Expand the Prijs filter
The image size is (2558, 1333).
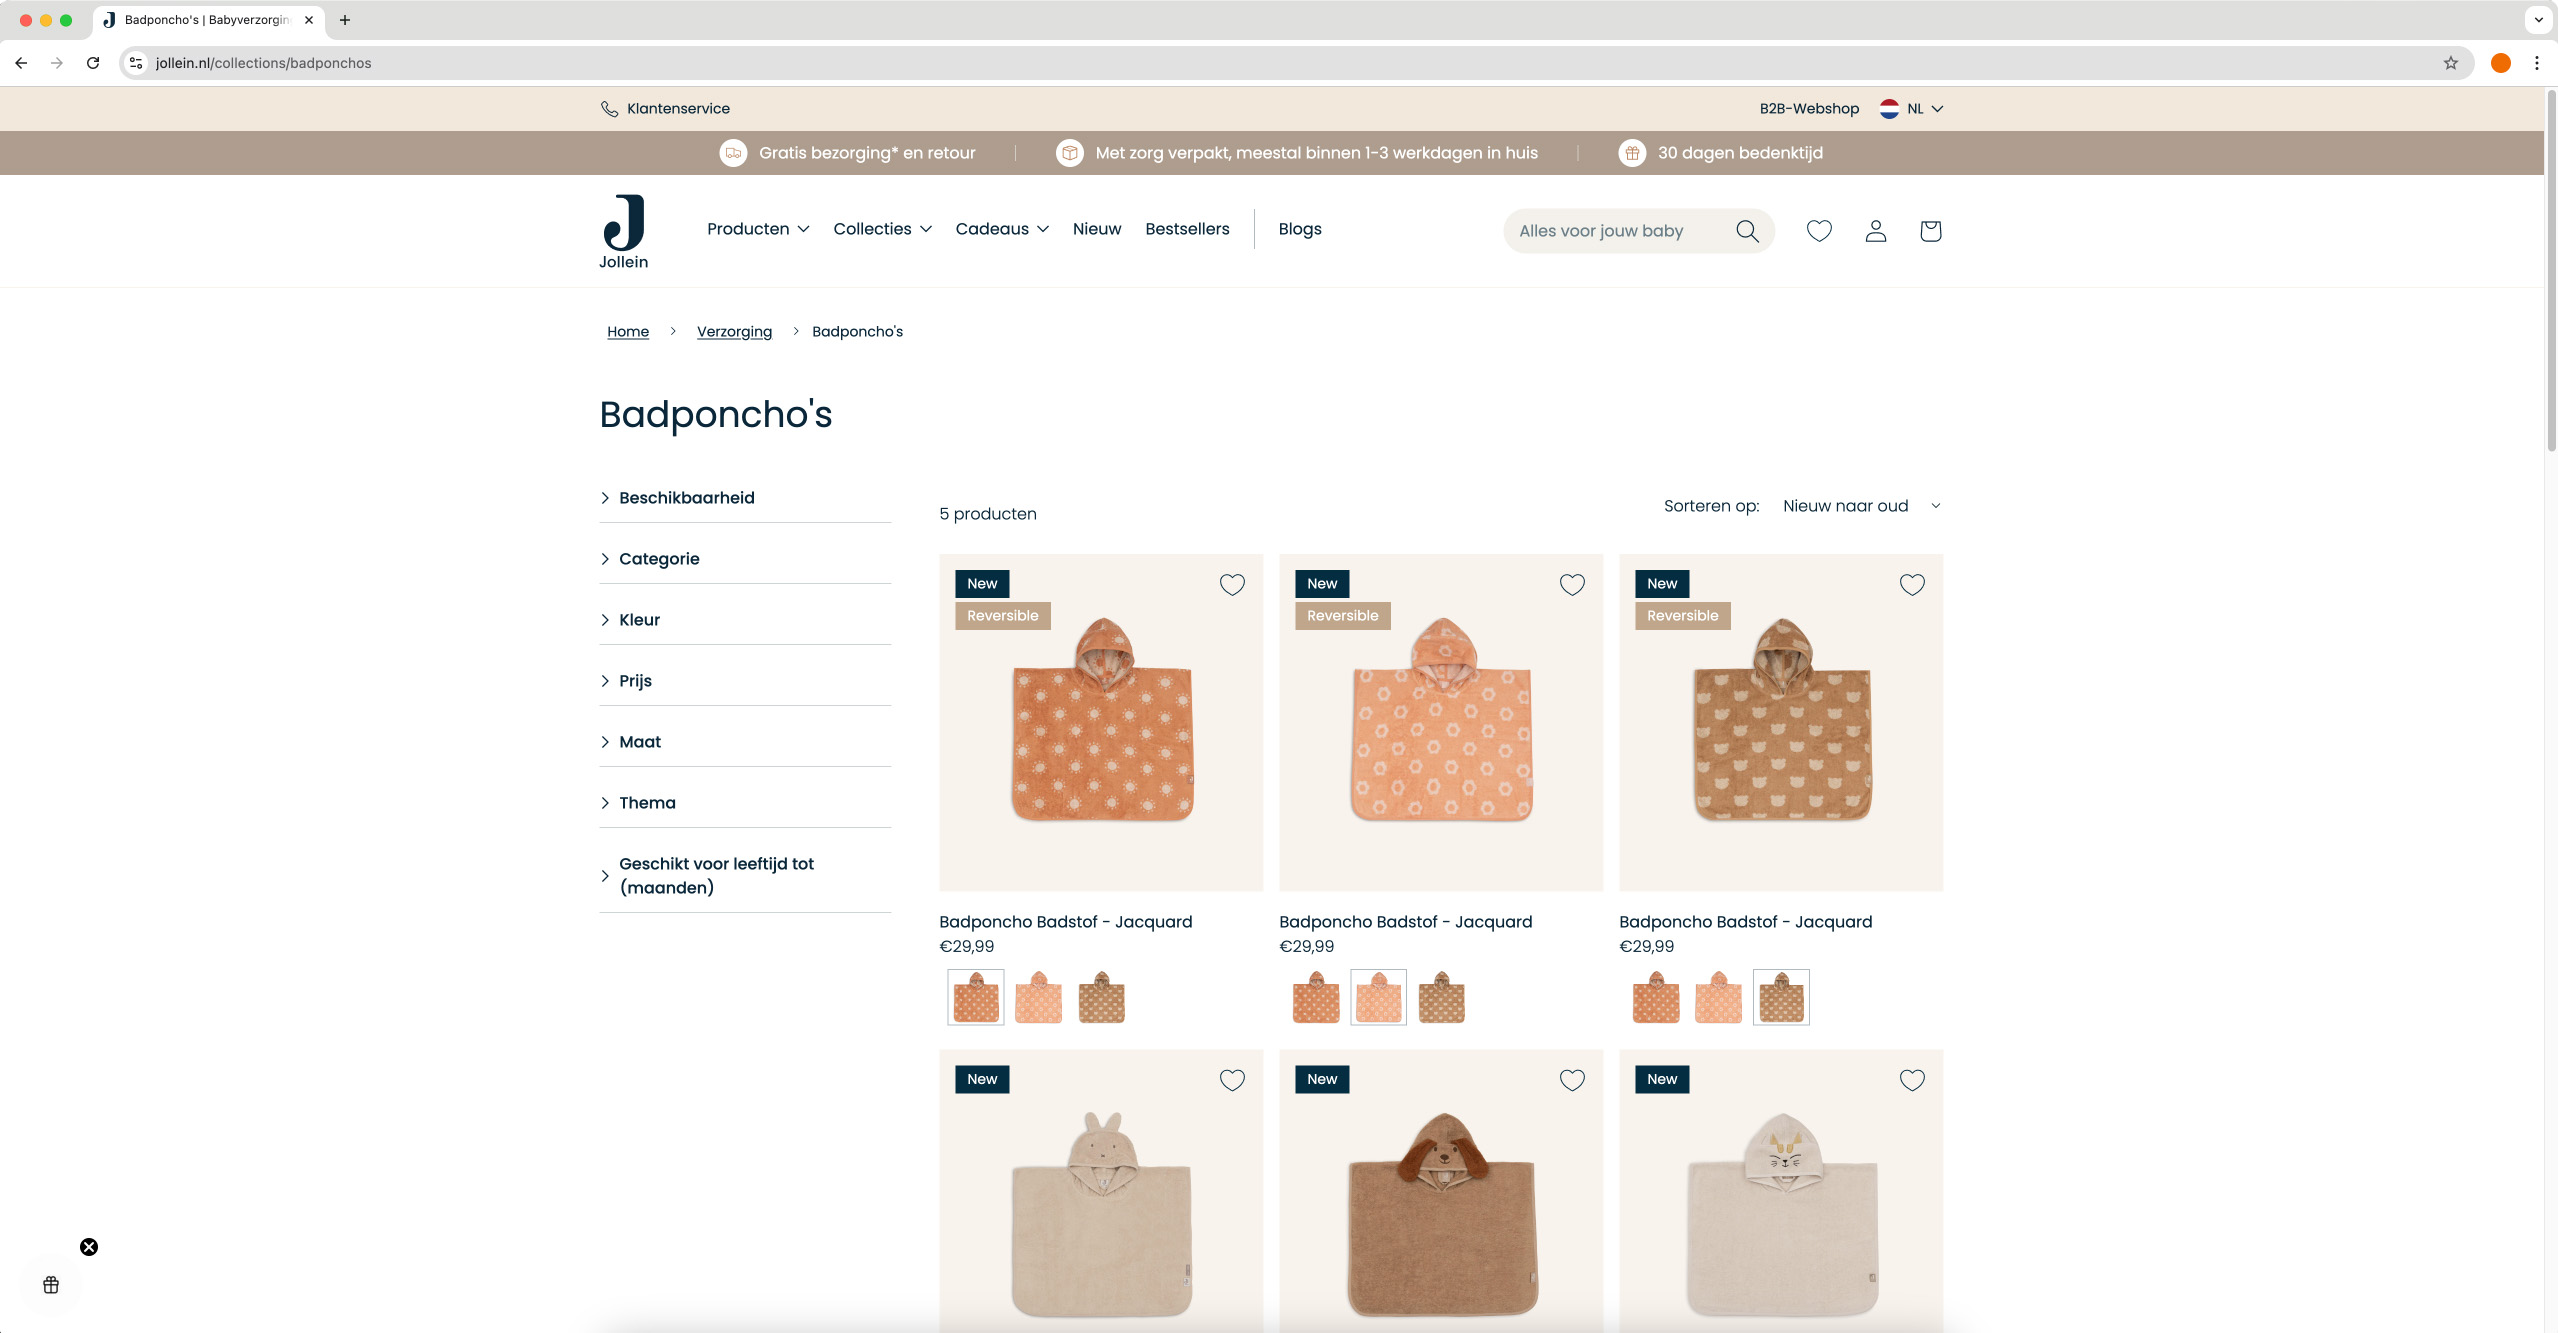point(745,681)
